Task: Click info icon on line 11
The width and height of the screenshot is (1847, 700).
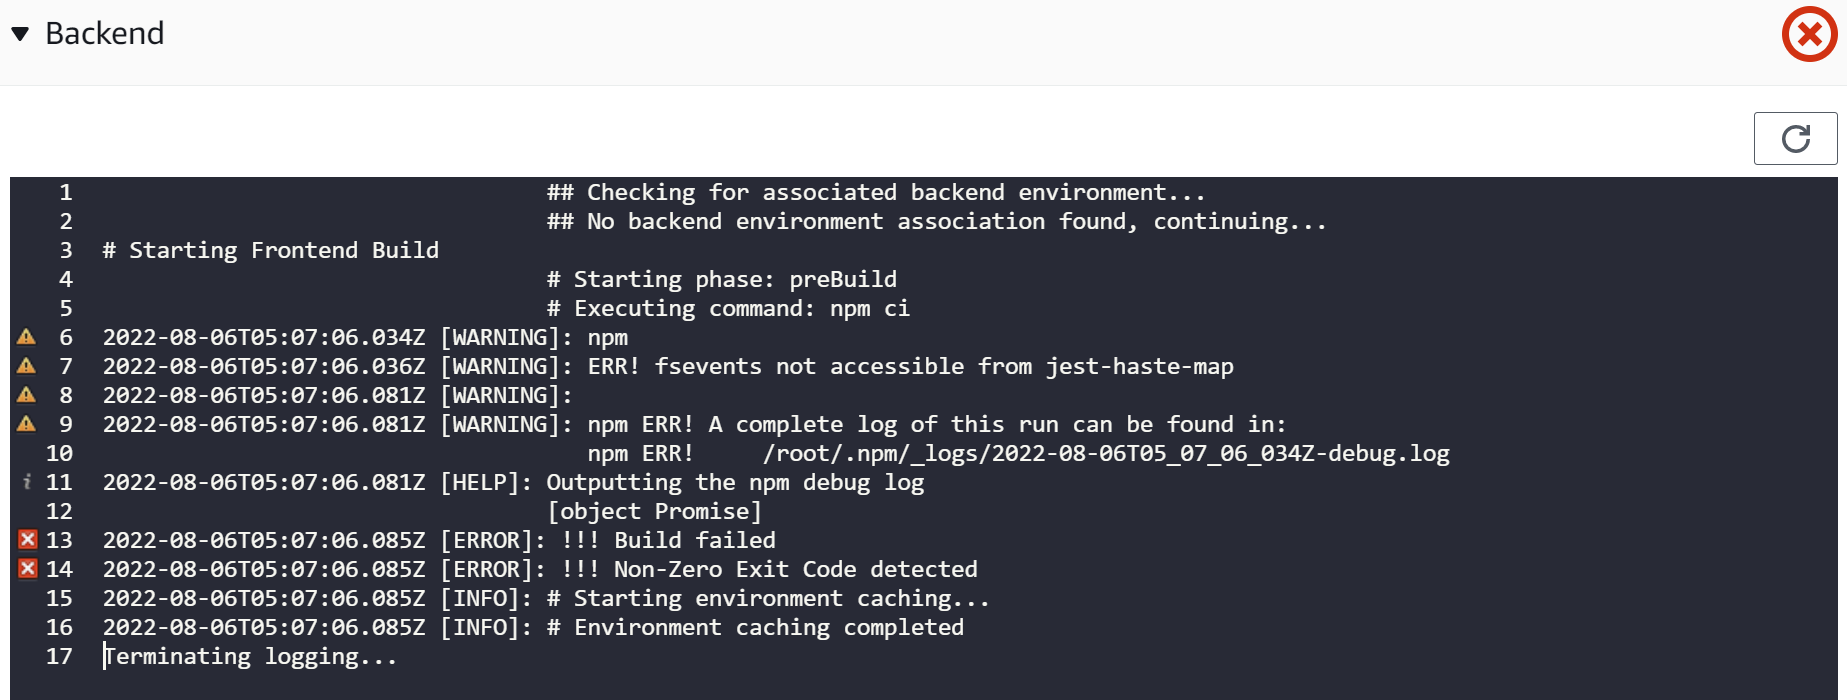Action: tap(27, 482)
